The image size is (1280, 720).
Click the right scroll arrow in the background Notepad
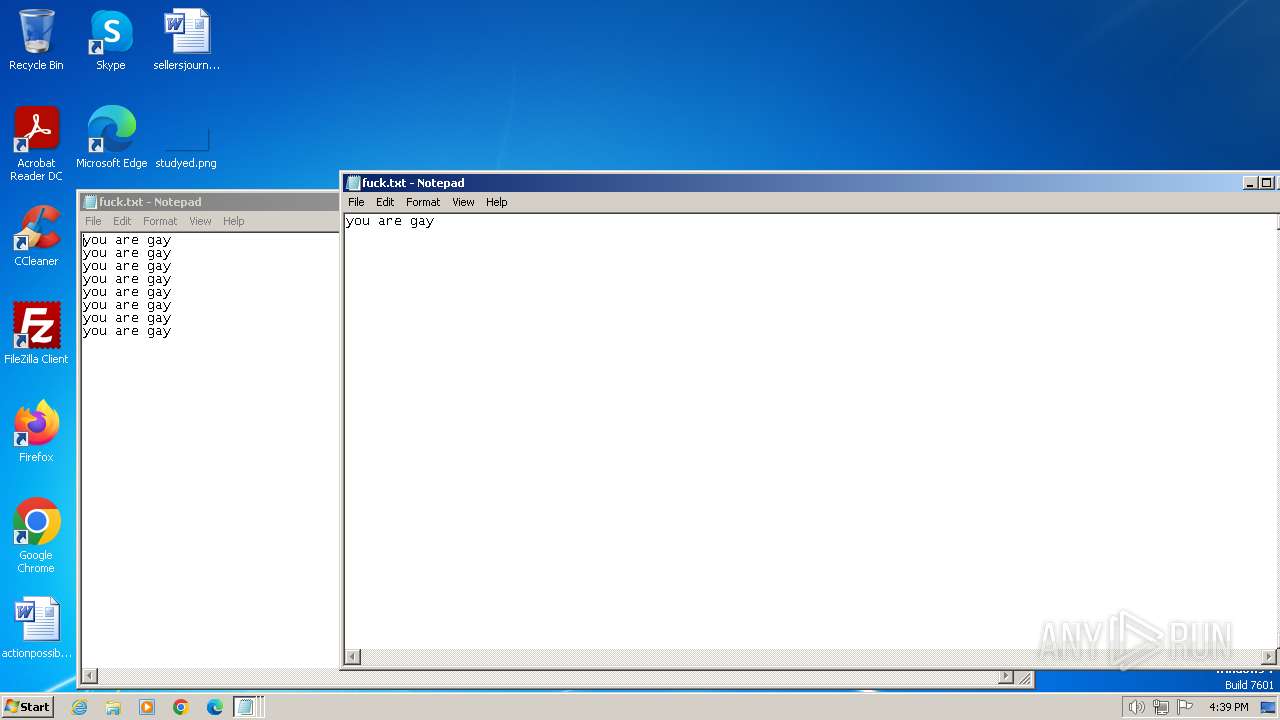(1006, 677)
